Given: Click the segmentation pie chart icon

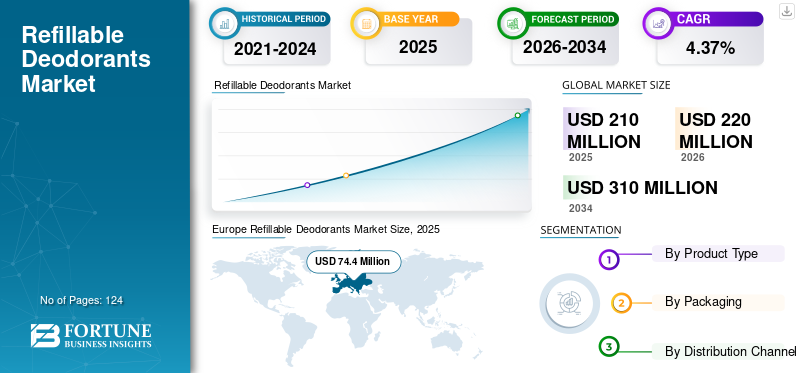Looking at the screenshot, I should click(570, 304).
